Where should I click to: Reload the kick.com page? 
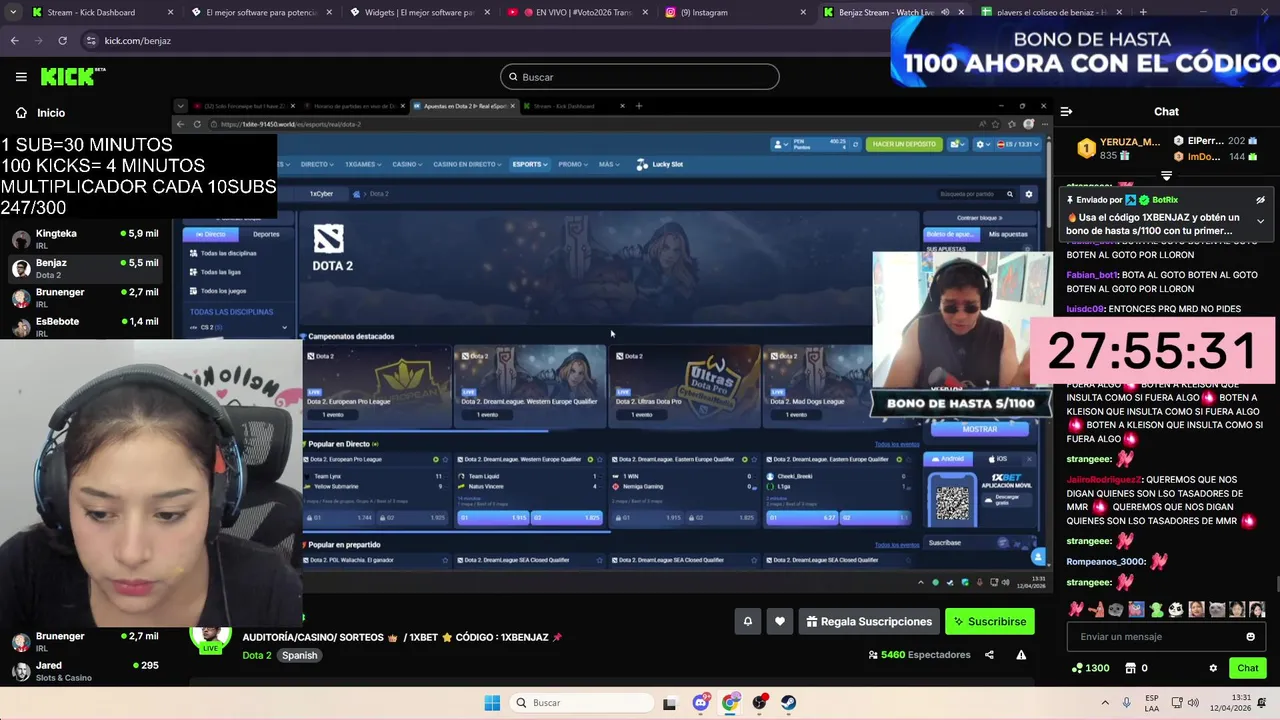tap(62, 40)
